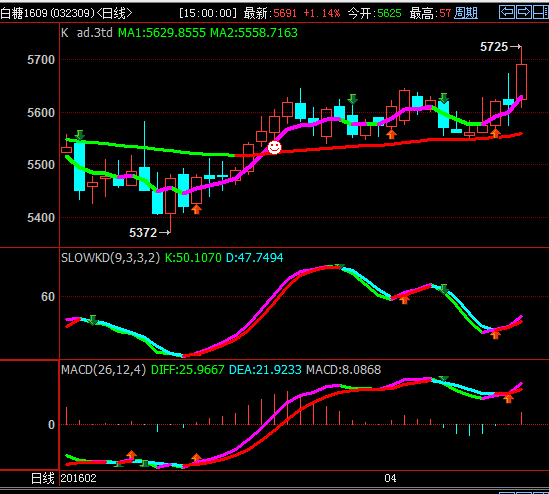Viewport: 549px width, 494px height.
Task: Click the smiley face crossover marker
Action: tap(274, 147)
